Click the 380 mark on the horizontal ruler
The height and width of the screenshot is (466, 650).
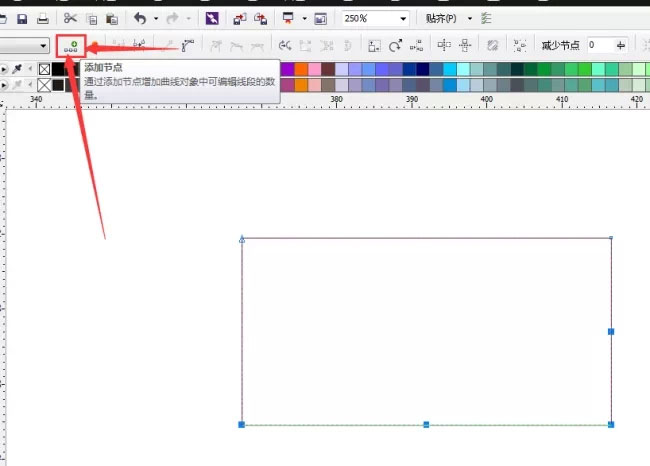(337, 100)
